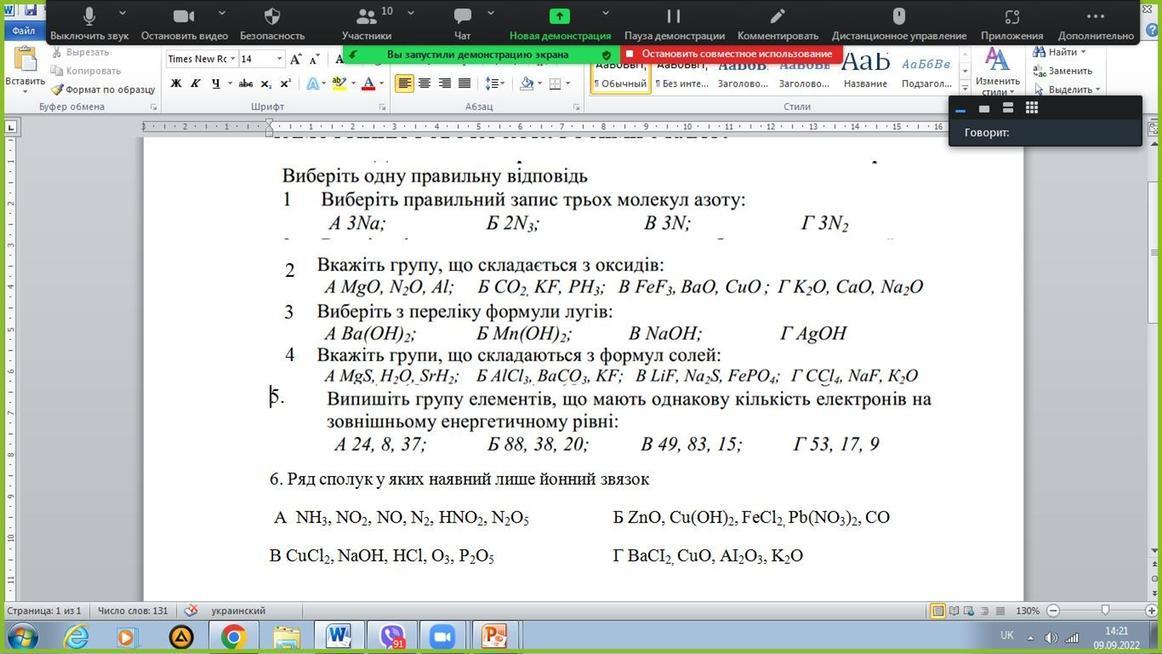Click the ruler tab selector icon

pyautogui.click(x=11, y=127)
